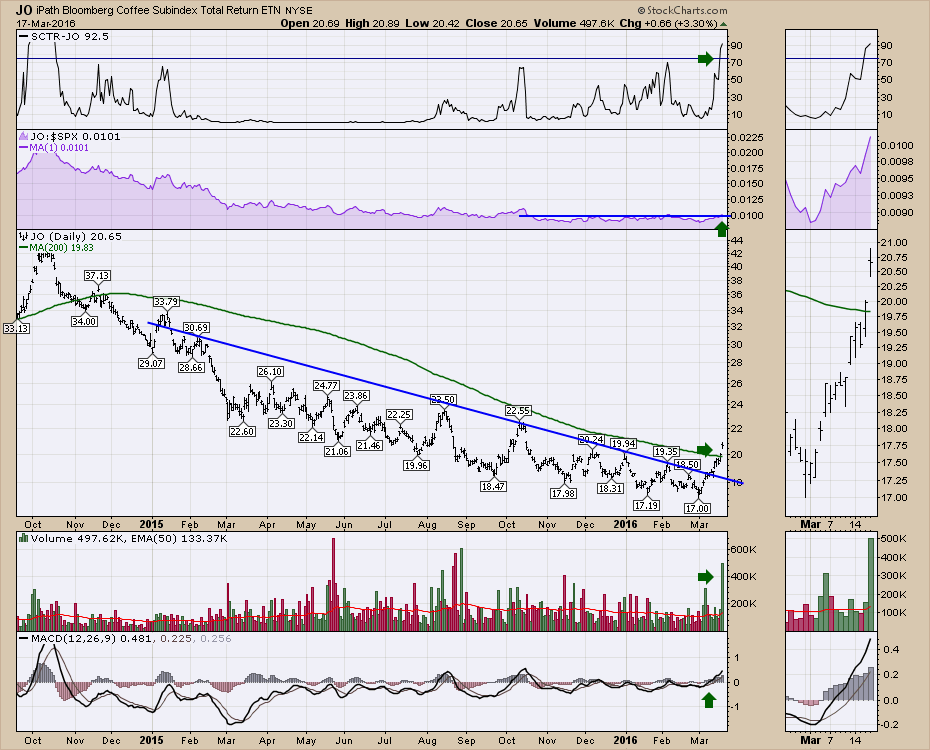This screenshot has height=750, width=930.
Task: Click the 500K label on zoom volume axis
Action: [894, 538]
